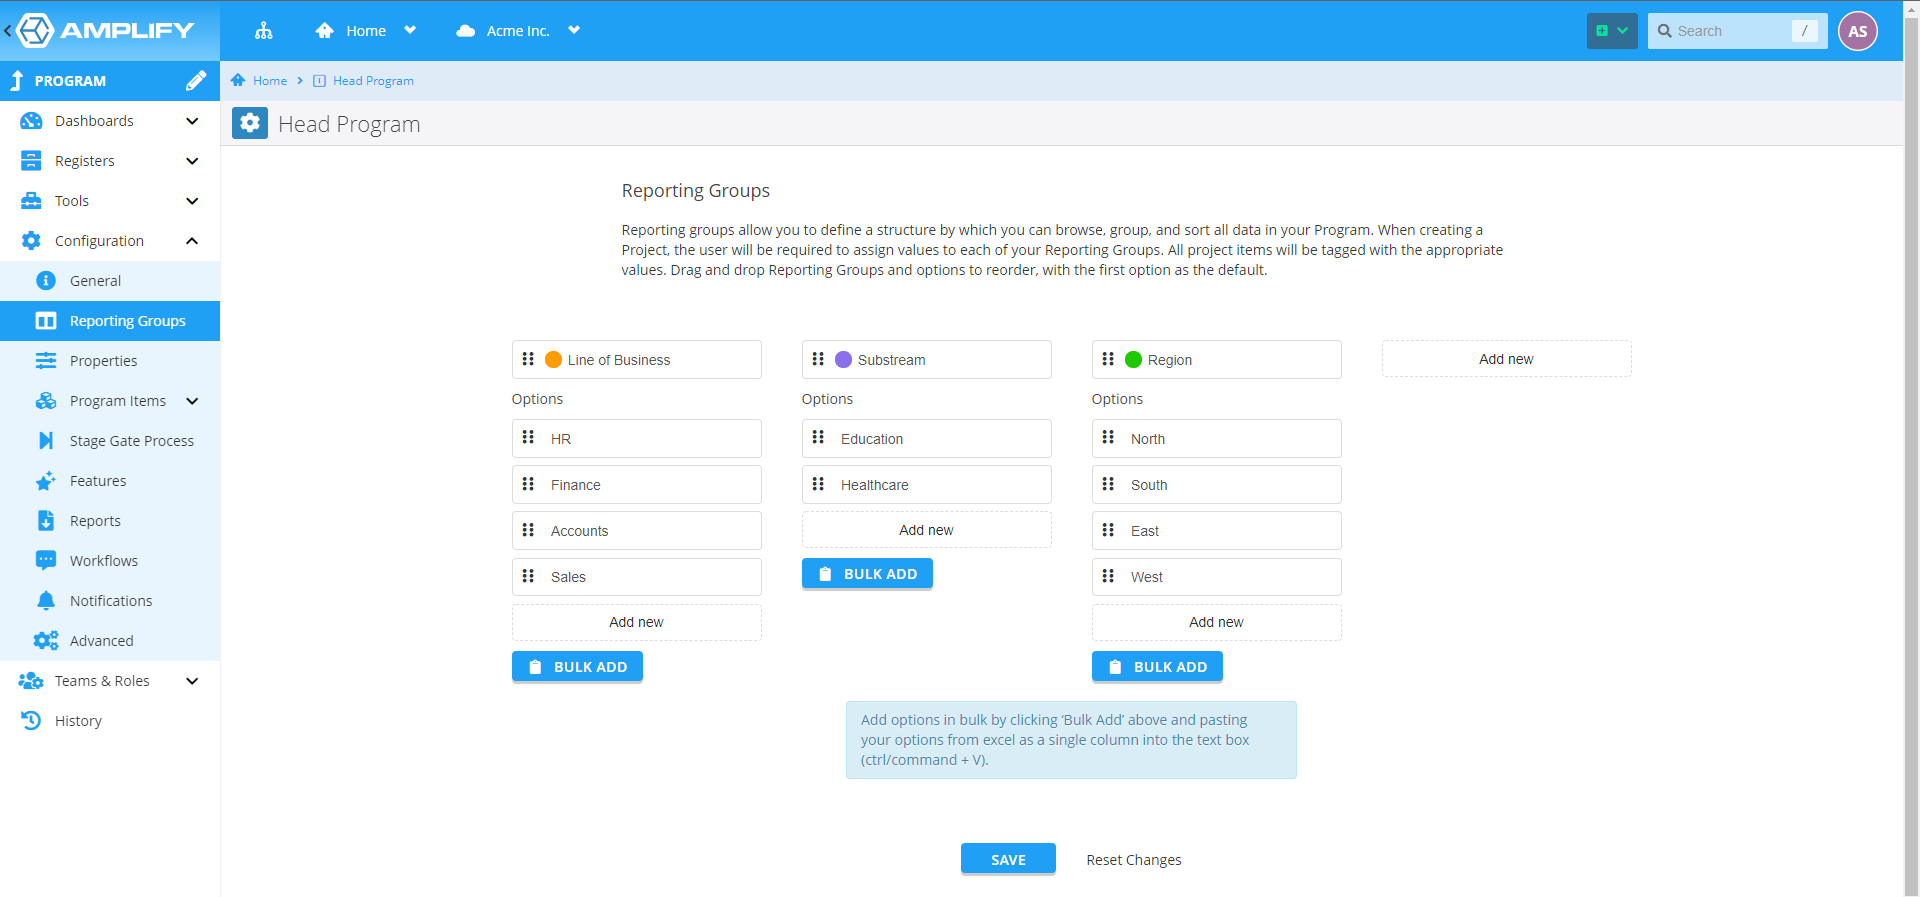Viewport: 1920px width, 897px height.
Task: Click the drag handle on South option
Action: [x=1108, y=484]
